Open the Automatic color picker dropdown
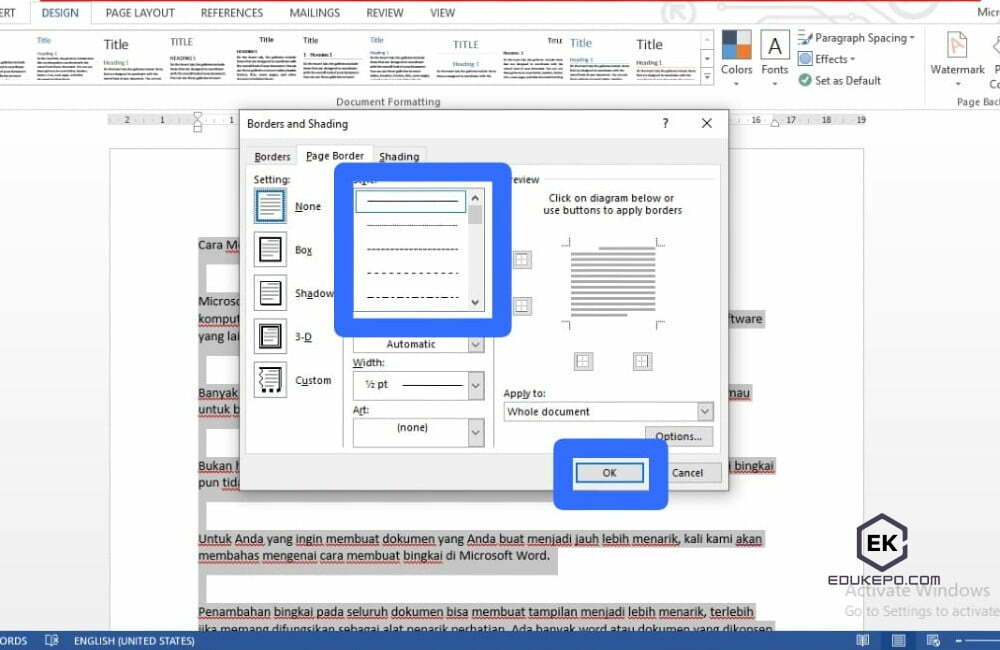This screenshot has height=650, width=1000. (x=476, y=344)
